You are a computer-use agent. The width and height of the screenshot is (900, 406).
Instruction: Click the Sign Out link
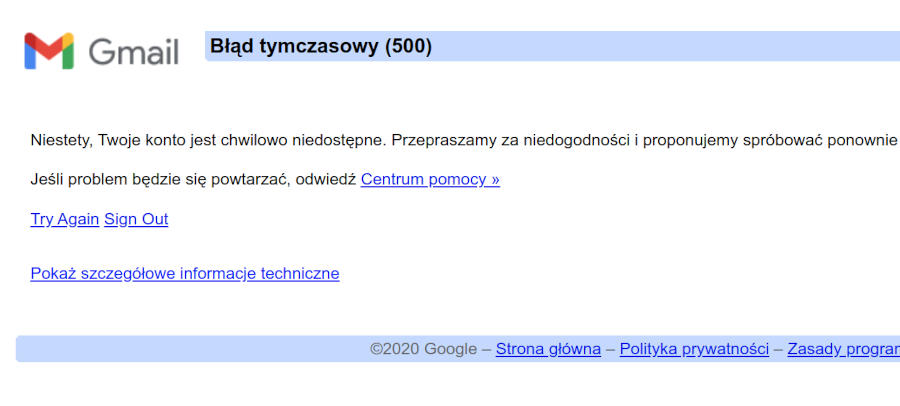tap(136, 219)
